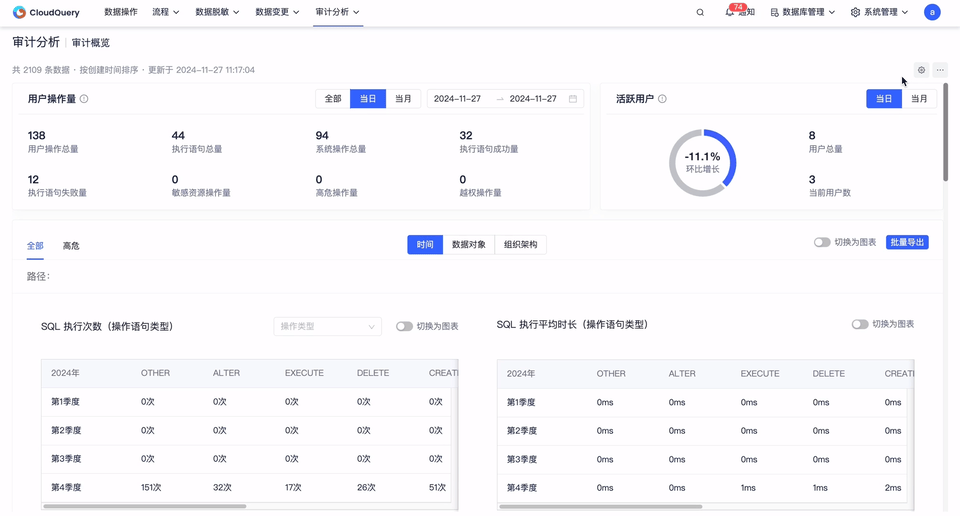Image resolution: width=960 pixels, height=516 pixels.
Task: Open the notifications bell icon
Action: (729, 12)
